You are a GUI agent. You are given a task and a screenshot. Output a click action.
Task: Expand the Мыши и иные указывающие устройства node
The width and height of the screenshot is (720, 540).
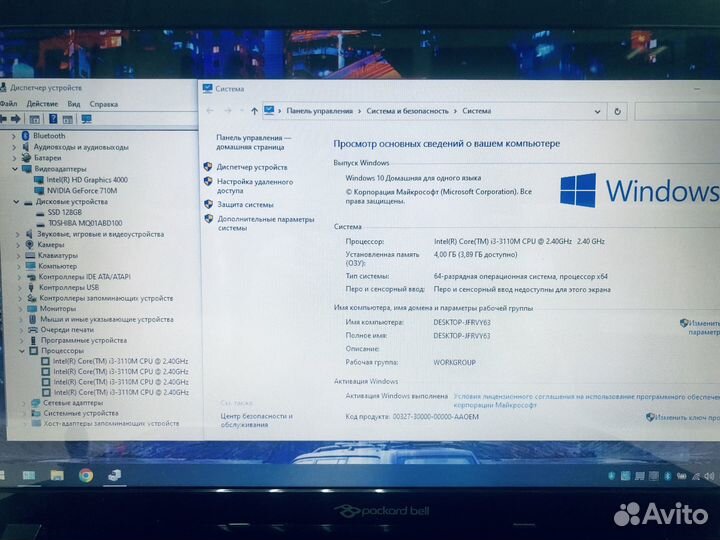(21, 319)
